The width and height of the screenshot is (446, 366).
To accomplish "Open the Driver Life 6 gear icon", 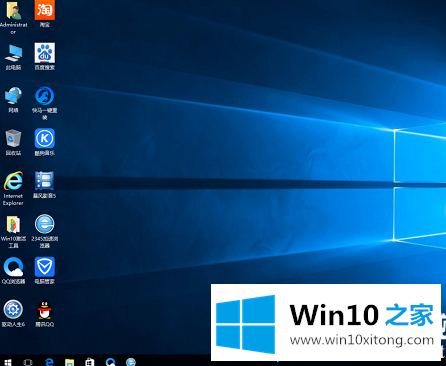I will tap(13, 309).
